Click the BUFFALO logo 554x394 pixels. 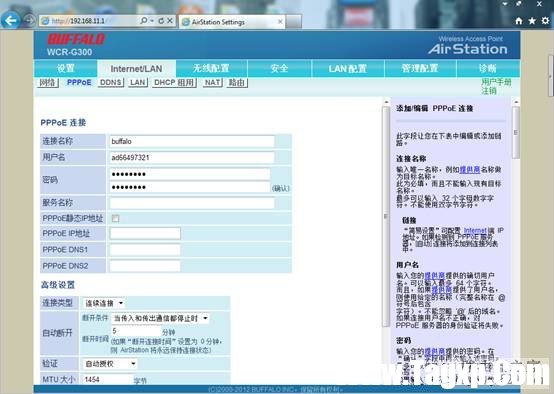tap(76, 39)
